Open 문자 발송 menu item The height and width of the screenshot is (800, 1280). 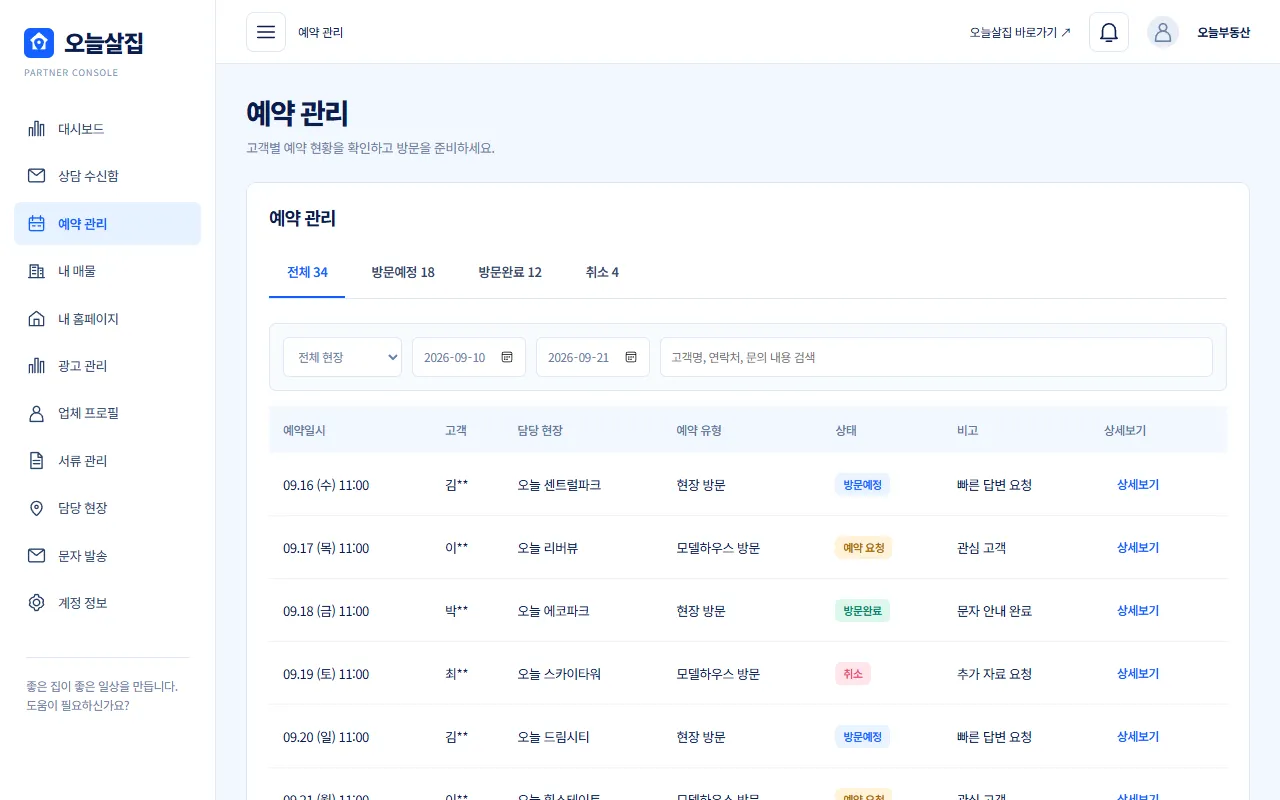click(x=107, y=556)
